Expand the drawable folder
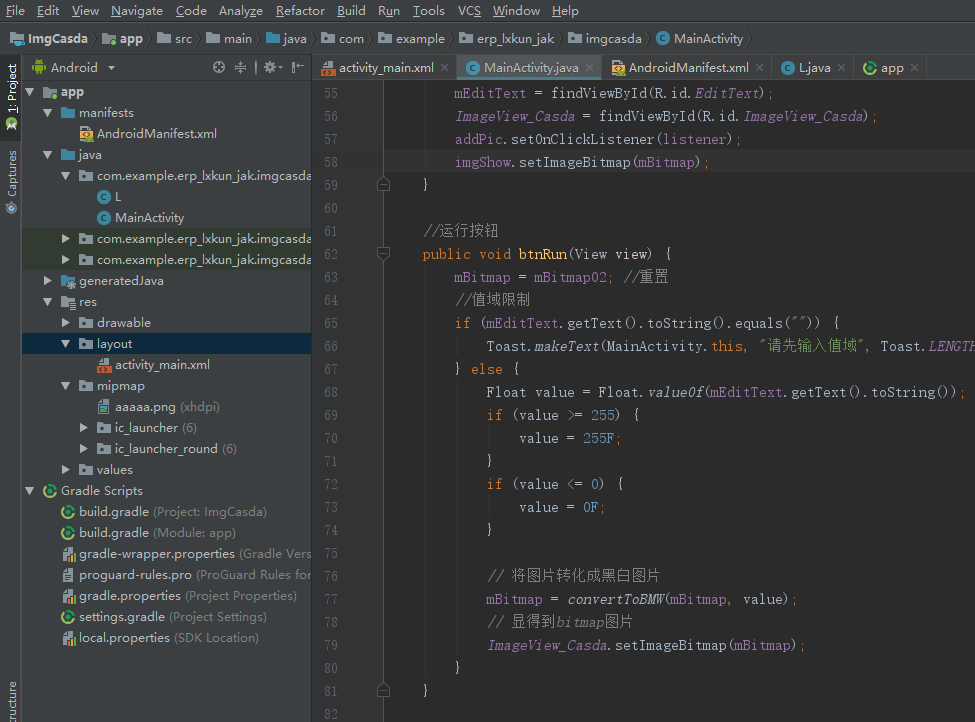Screen dimensions: 975x722 click(x=65, y=323)
